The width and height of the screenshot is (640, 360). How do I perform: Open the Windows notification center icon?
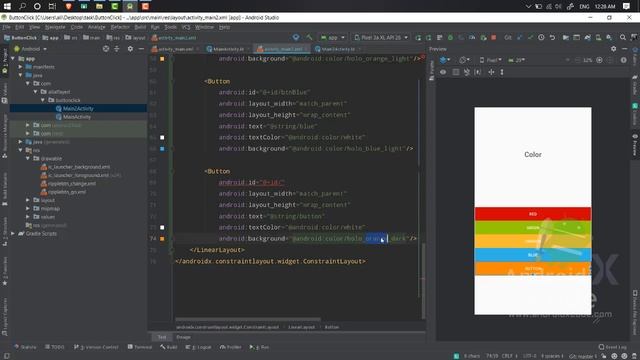point(627,6)
